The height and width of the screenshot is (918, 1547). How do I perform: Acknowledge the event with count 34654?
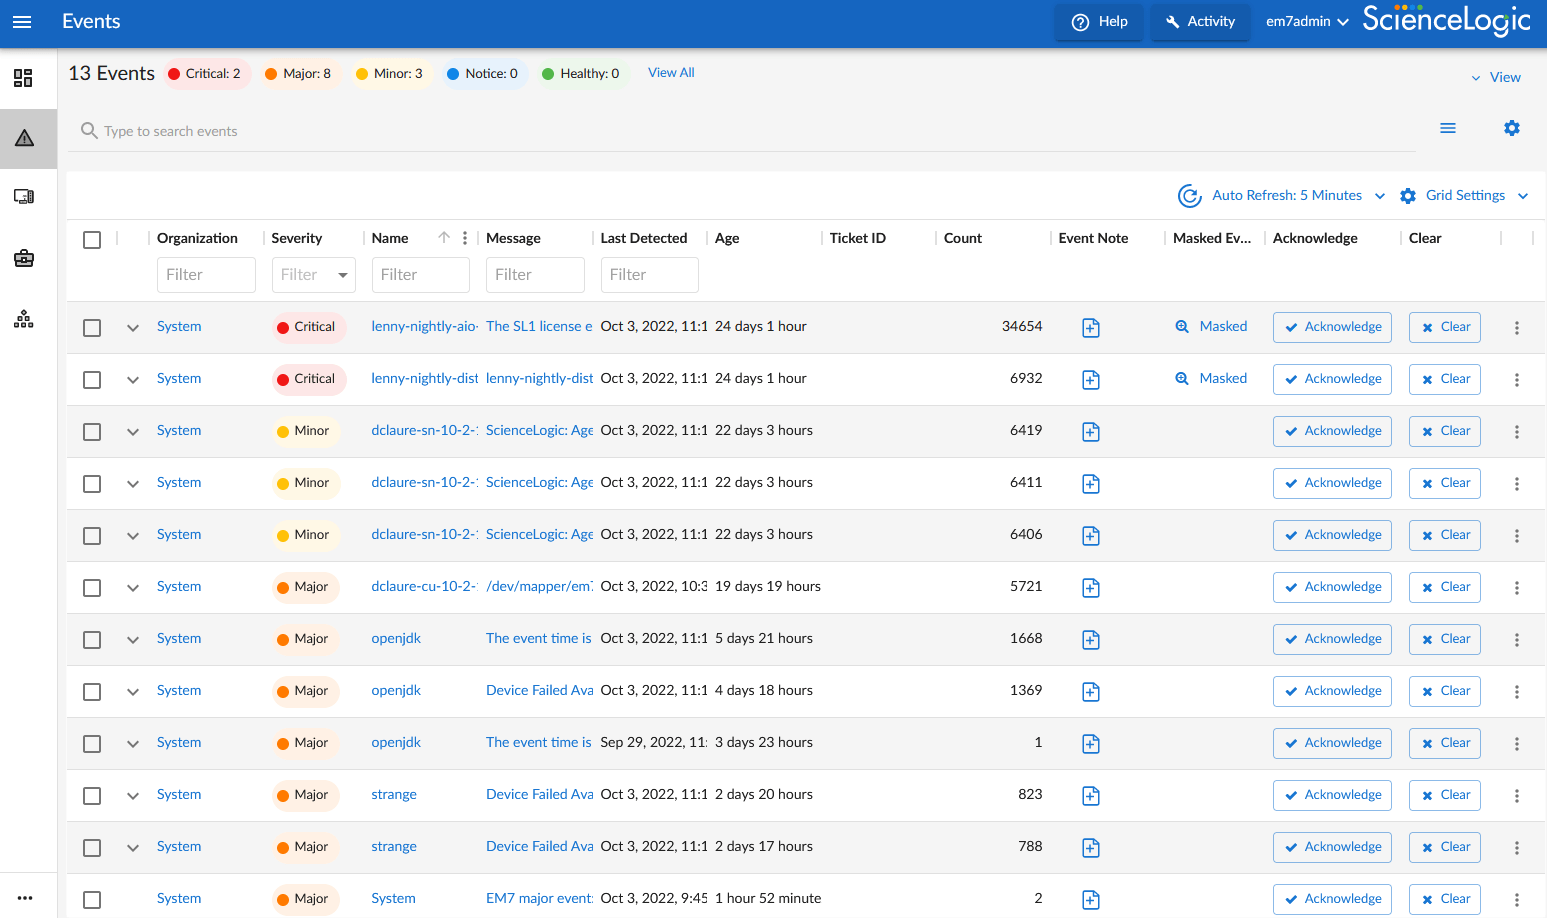(1332, 327)
